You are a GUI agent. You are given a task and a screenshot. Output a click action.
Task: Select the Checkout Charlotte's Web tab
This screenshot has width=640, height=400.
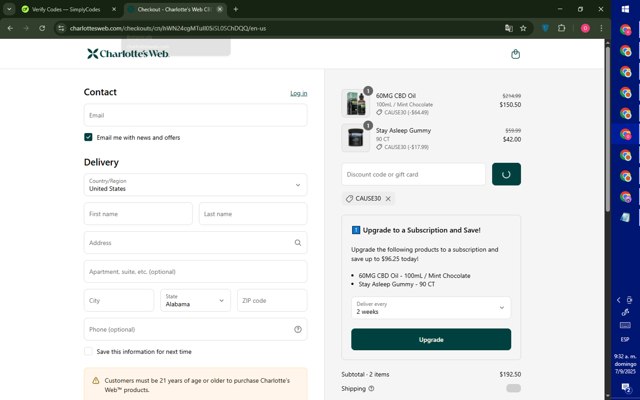click(x=173, y=9)
